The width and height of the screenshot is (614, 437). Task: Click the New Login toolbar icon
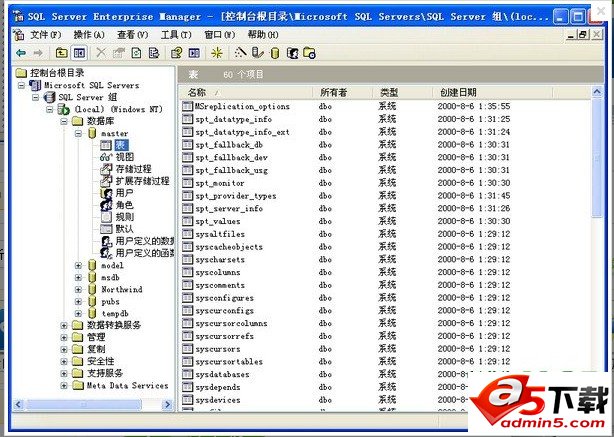point(293,53)
